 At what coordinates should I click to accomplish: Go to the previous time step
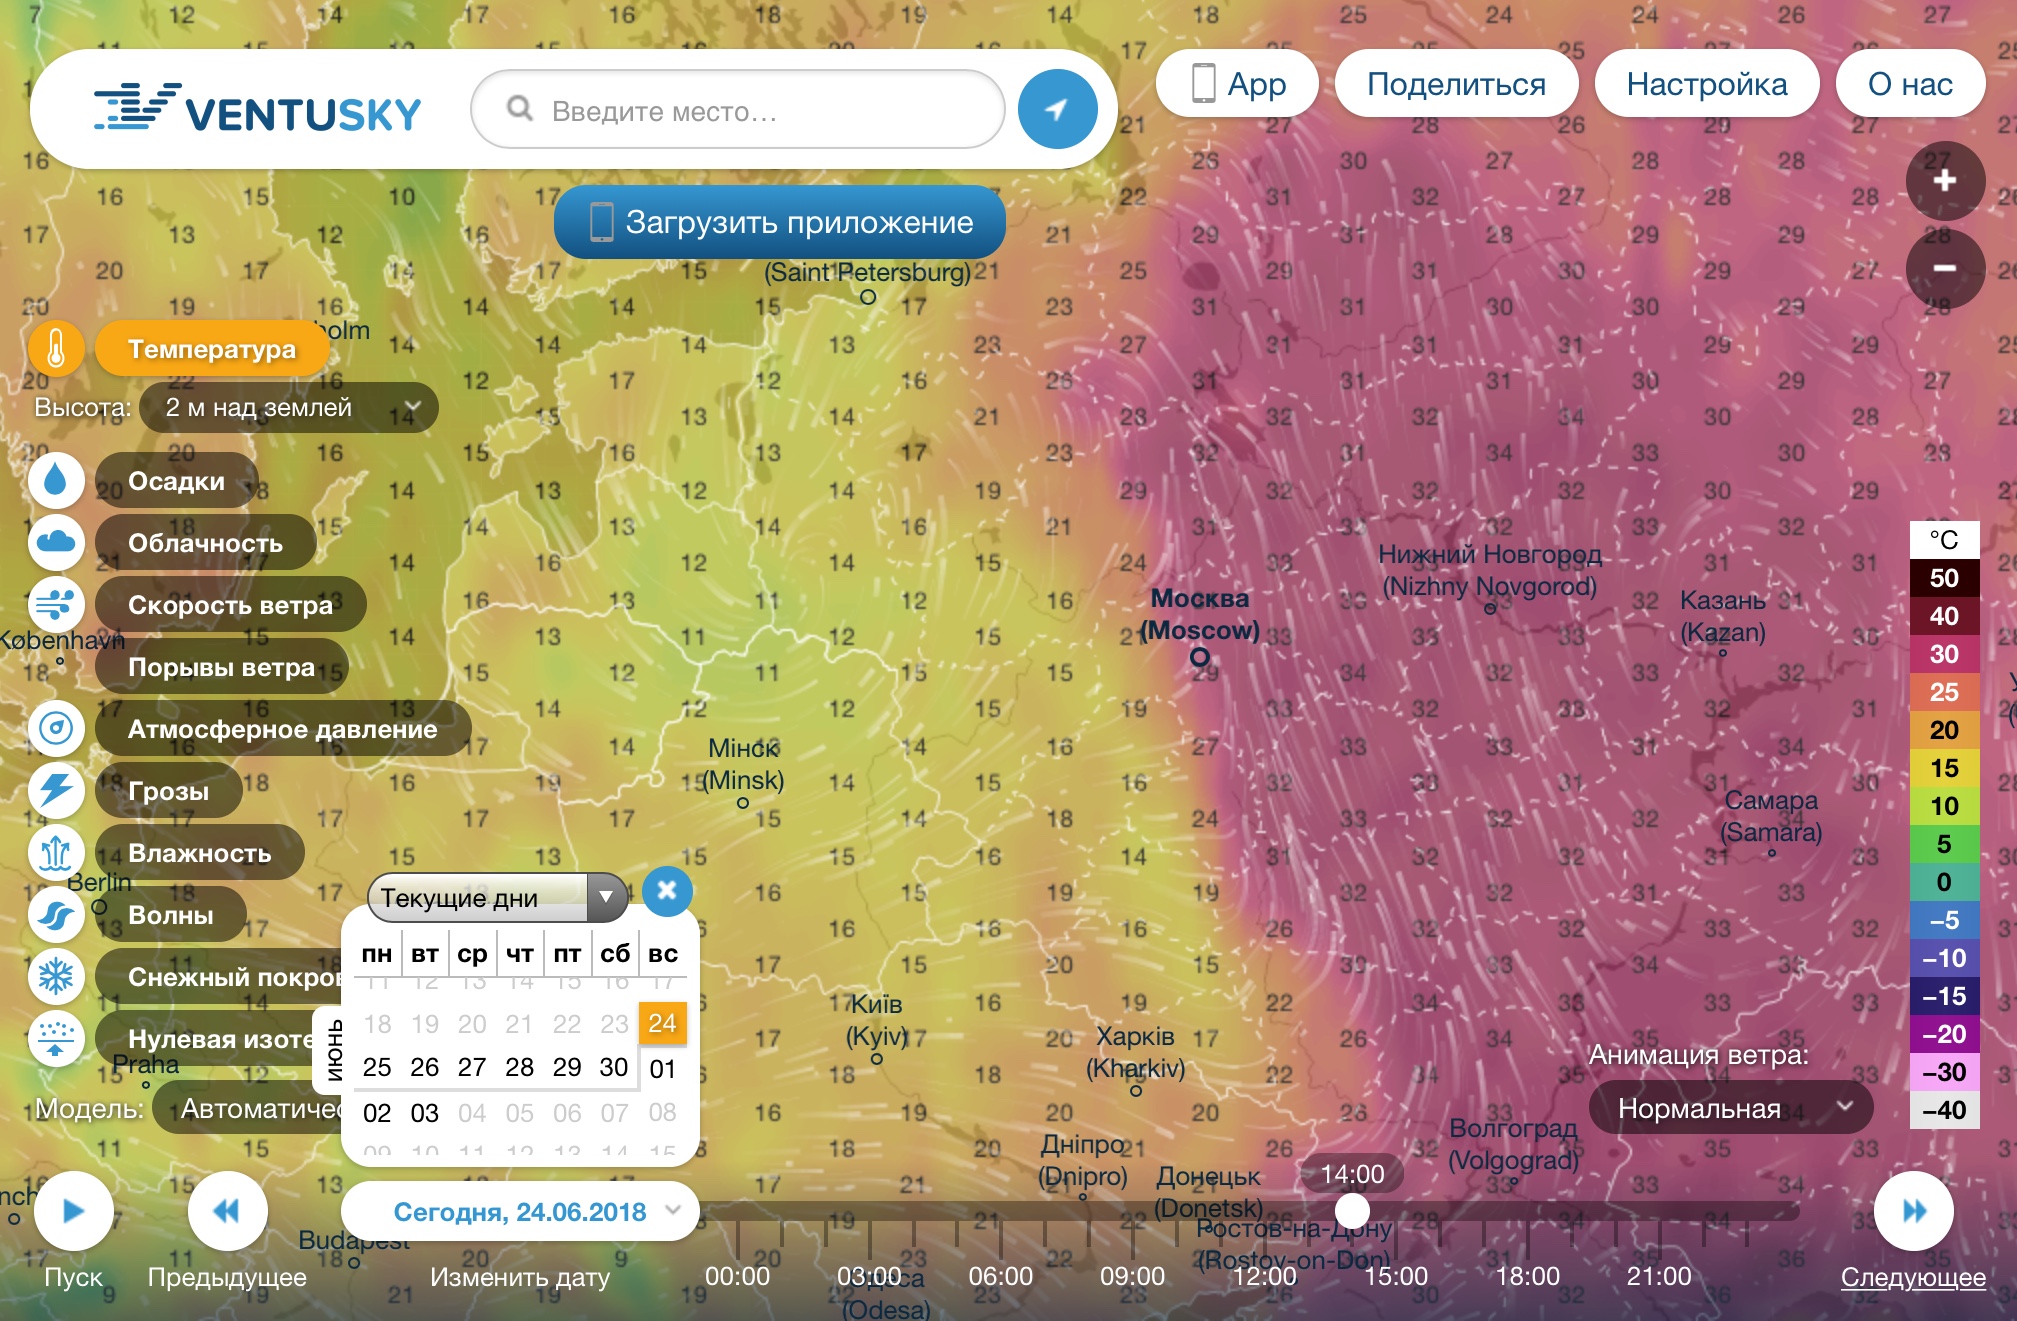227,1211
